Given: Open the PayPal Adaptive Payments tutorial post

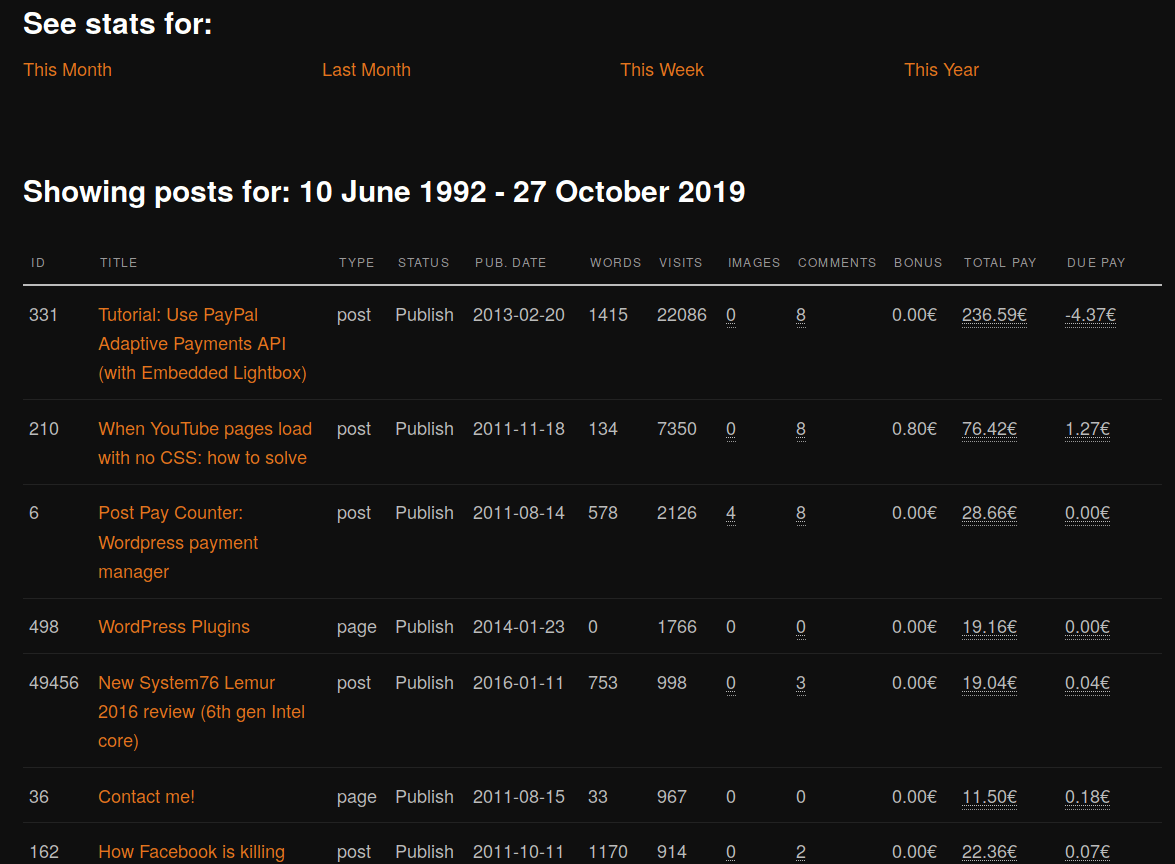Looking at the screenshot, I should point(202,344).
